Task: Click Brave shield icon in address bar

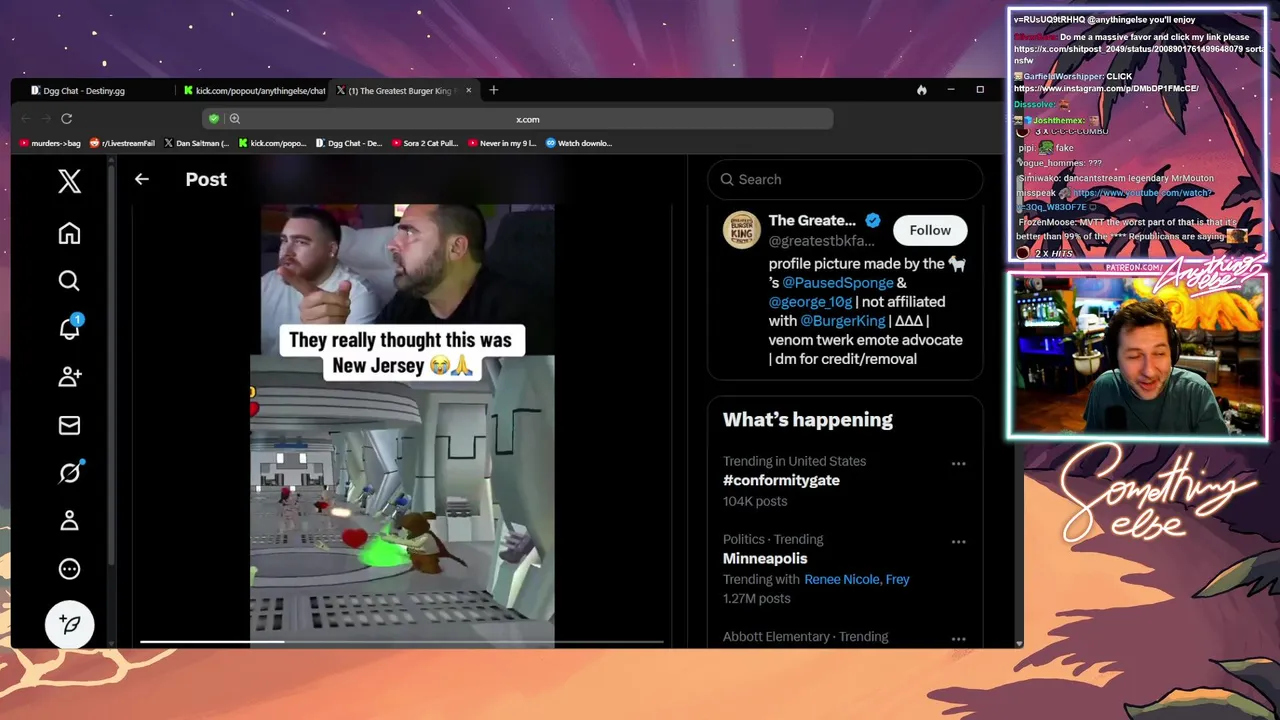Action: [213, 119]
